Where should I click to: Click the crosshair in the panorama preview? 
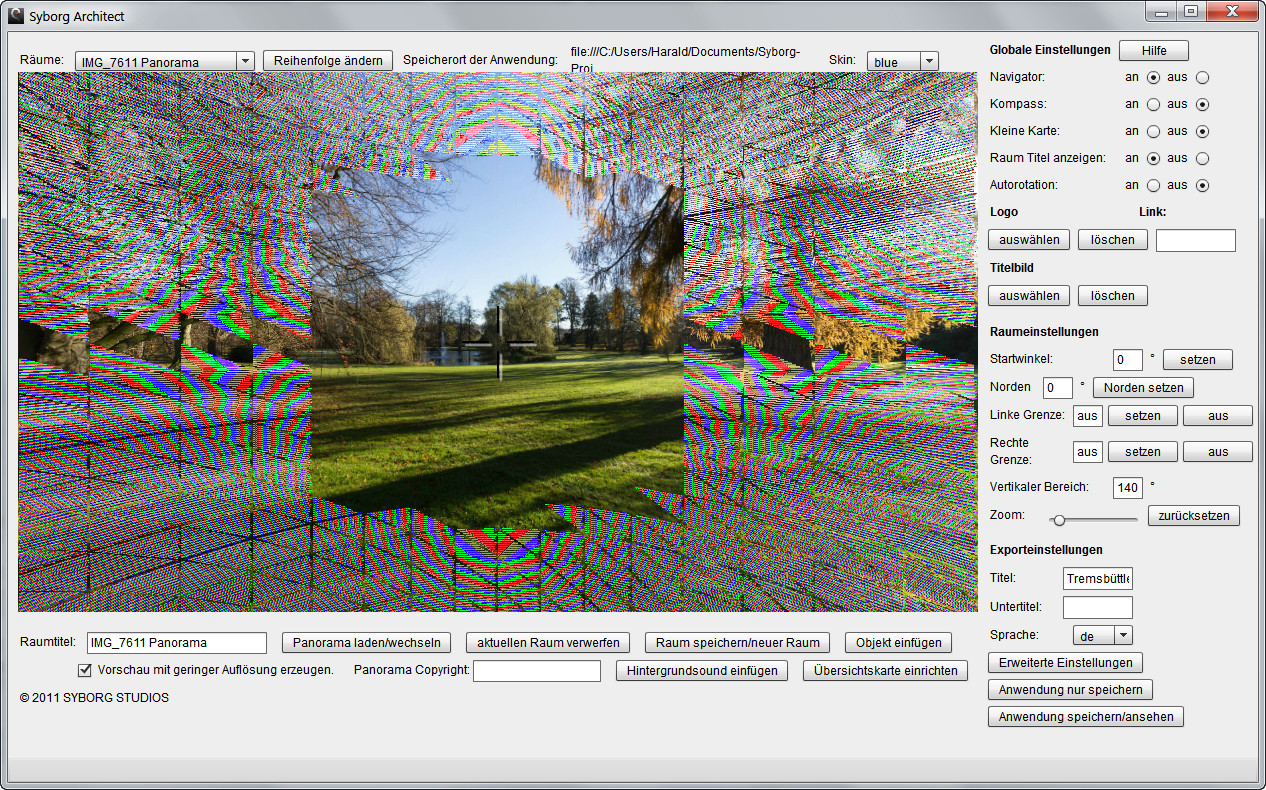499,343
